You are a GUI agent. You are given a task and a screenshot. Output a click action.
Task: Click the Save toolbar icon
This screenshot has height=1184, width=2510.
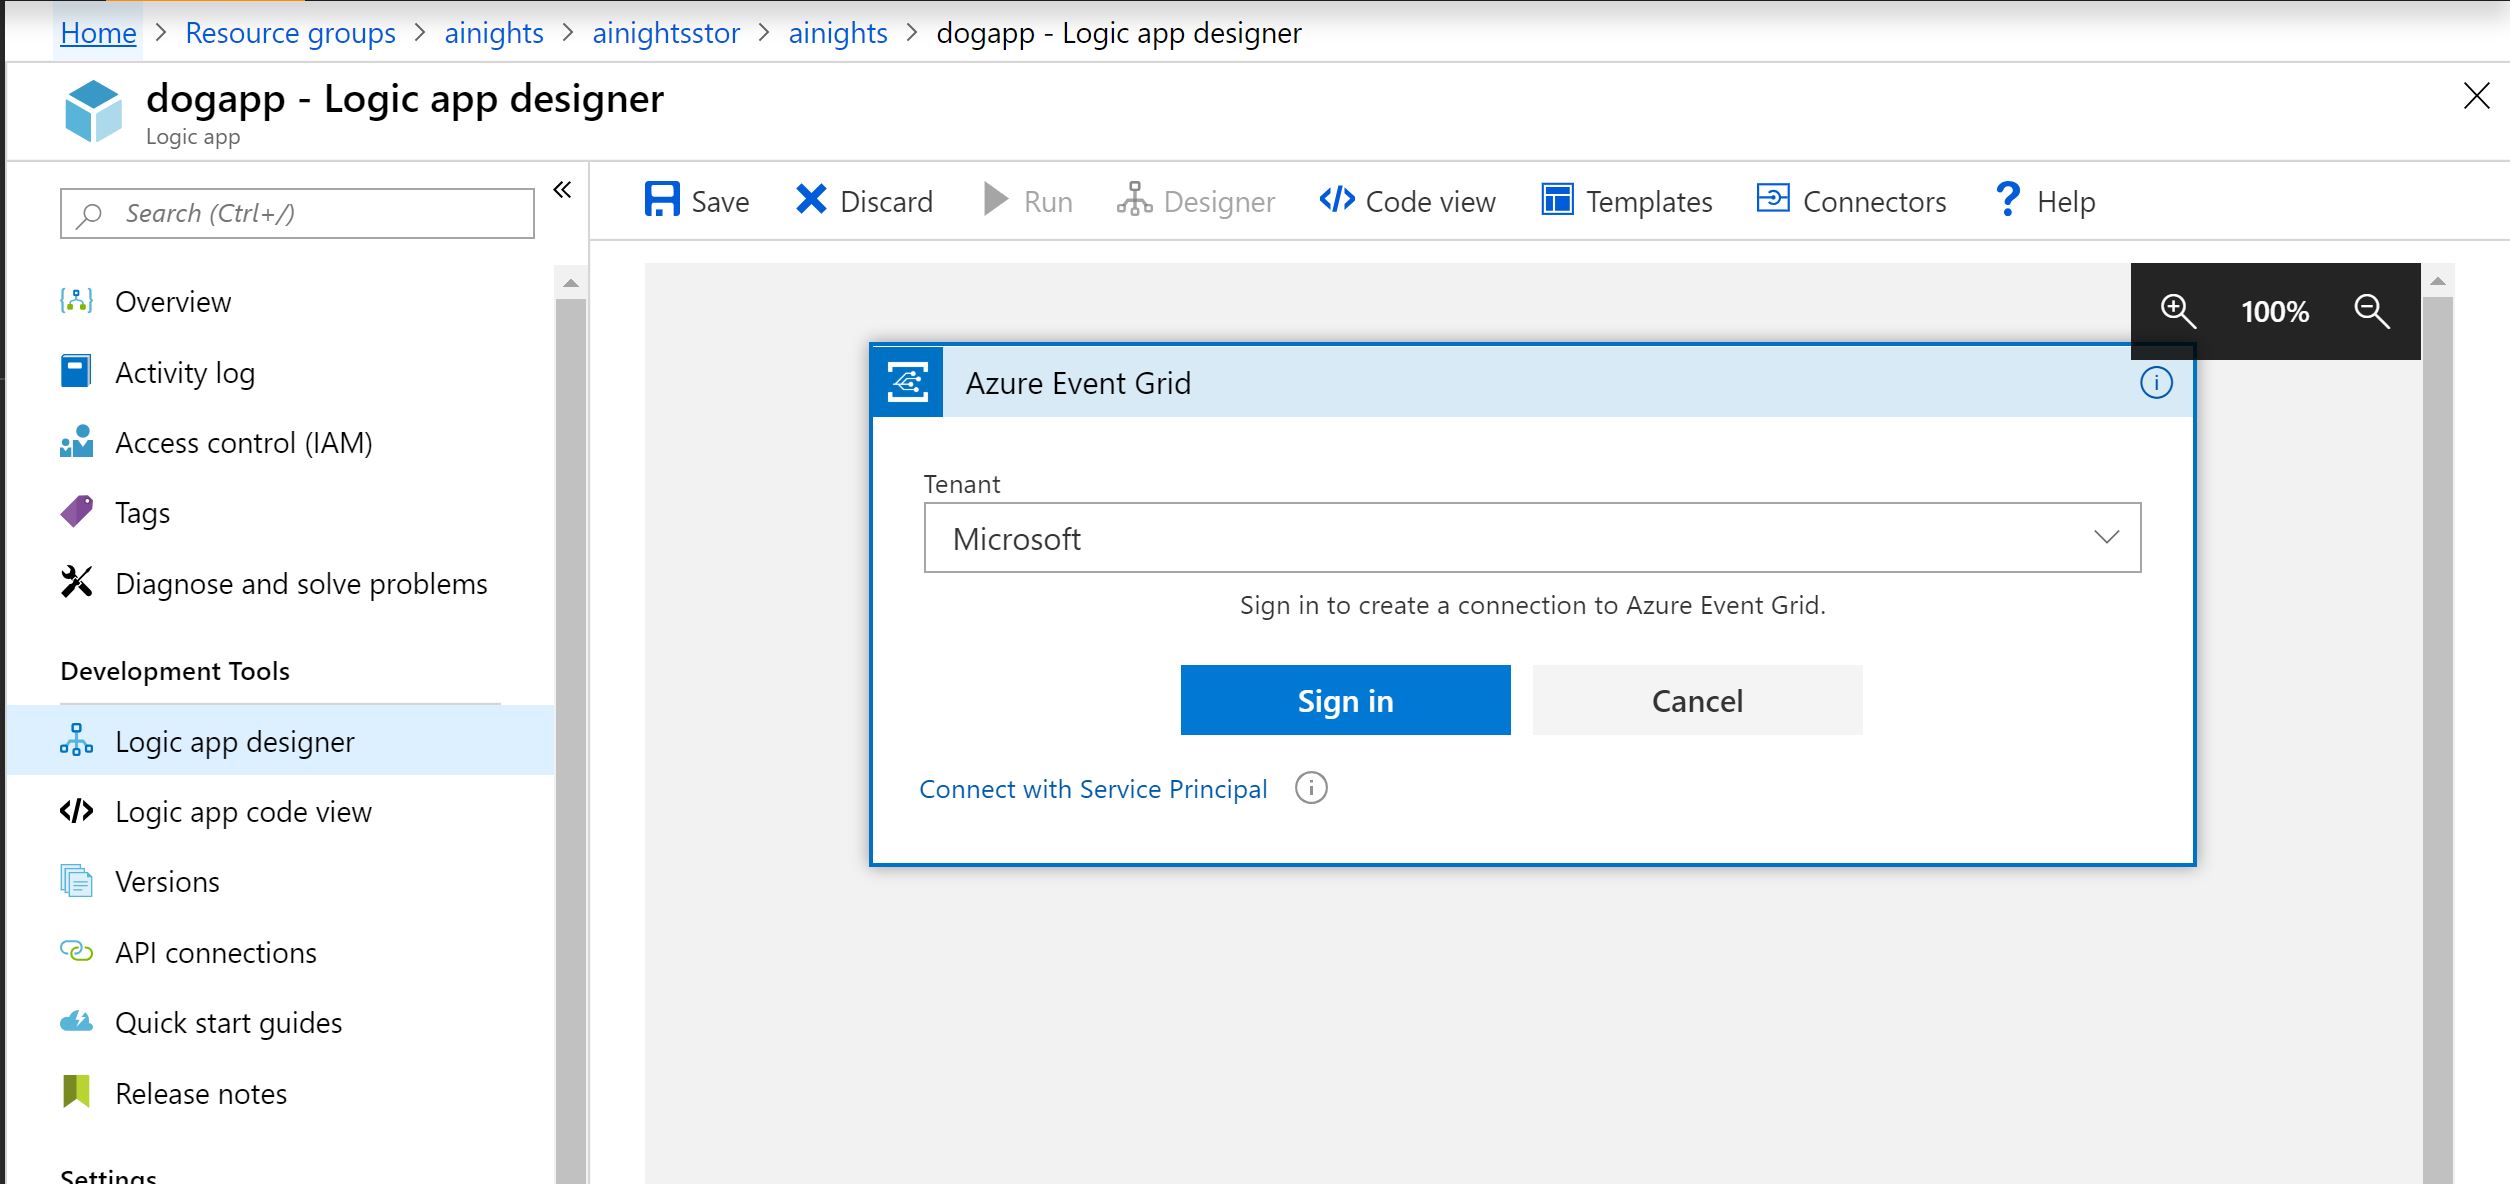click(x=661, y=200)
